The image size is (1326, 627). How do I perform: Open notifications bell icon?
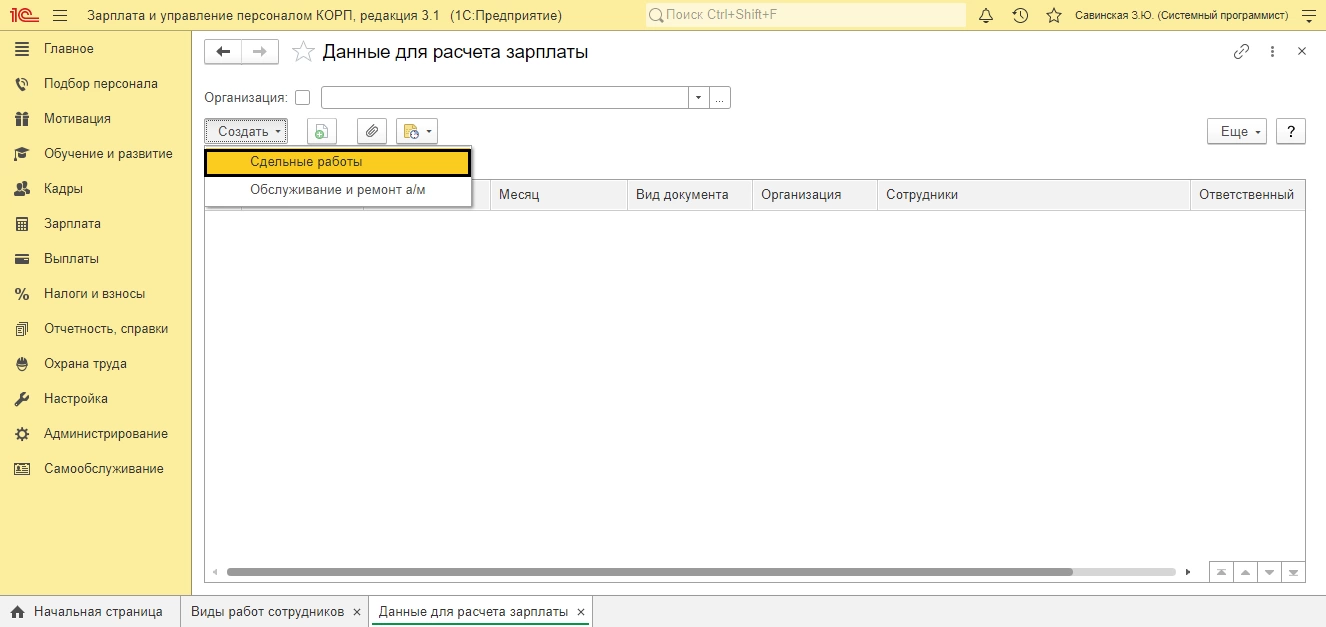click(x=986, y=15)
